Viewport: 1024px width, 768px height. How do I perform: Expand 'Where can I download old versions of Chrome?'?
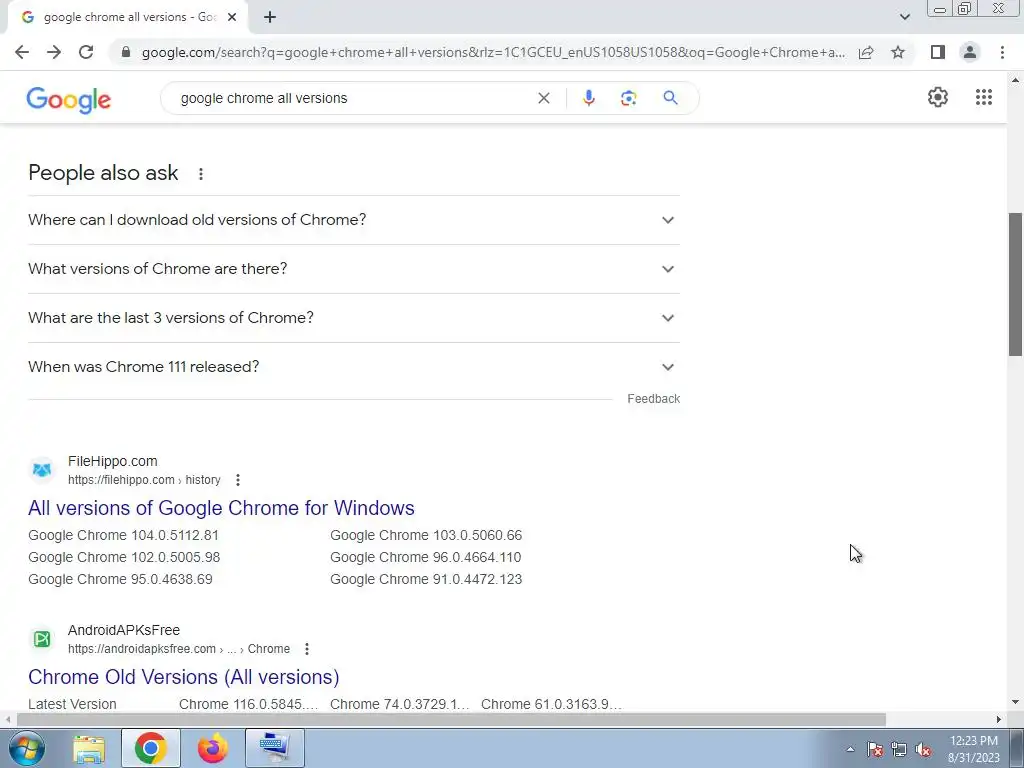tap(353, 220)
